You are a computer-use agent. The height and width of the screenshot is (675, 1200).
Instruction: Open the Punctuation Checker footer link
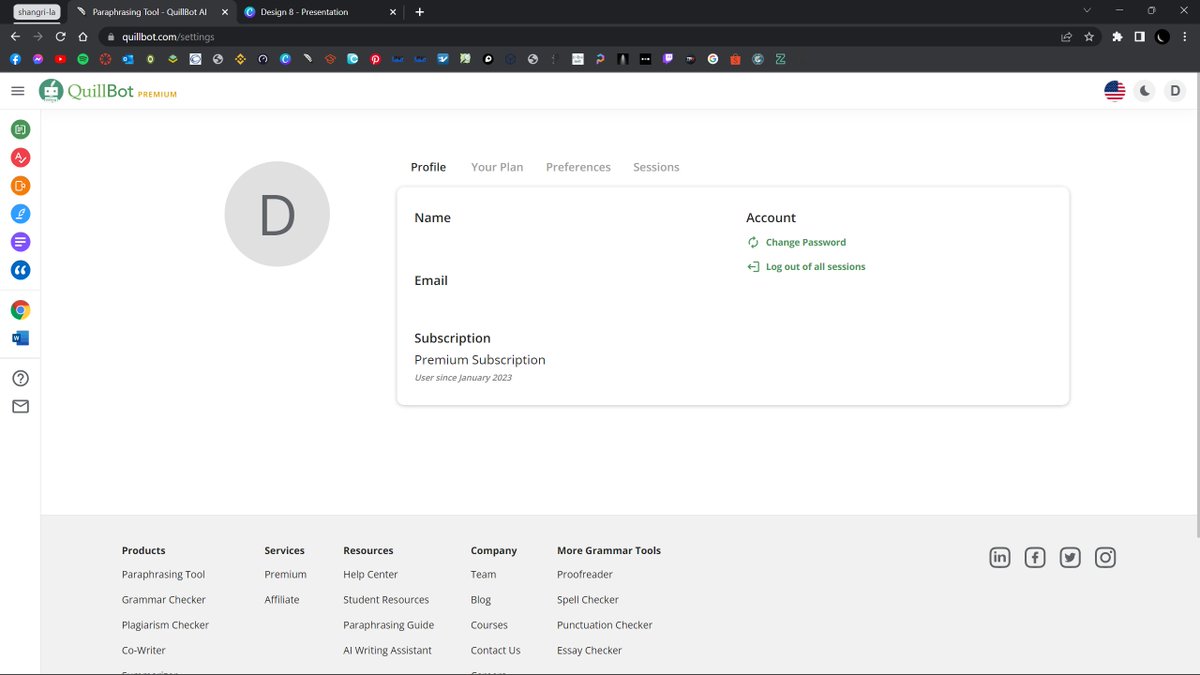tap(605, 625)
